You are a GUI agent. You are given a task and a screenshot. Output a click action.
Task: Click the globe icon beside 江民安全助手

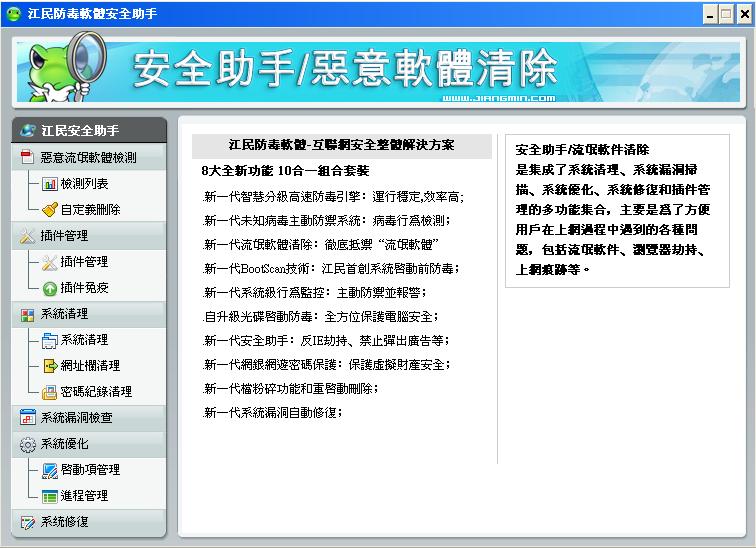[28, 130]
